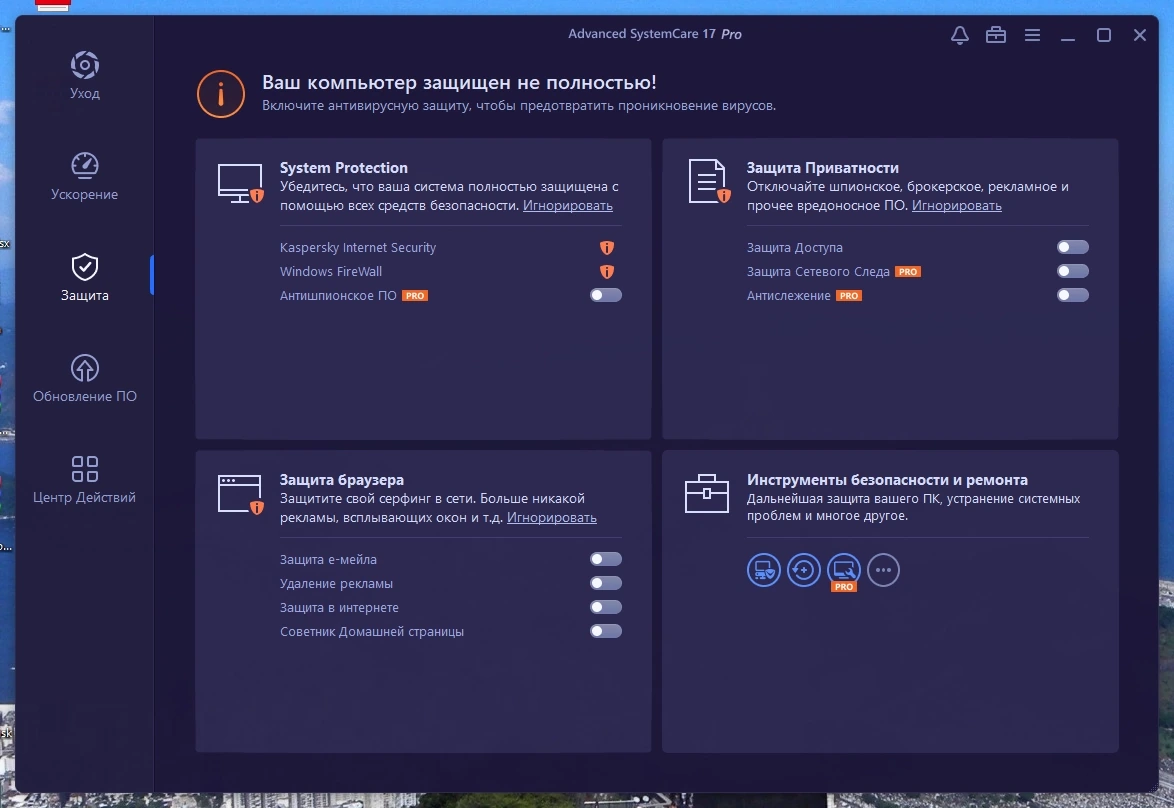Screen dimensions: 1174x808
Task: Click Защита Доступа label
Action: 794,247
